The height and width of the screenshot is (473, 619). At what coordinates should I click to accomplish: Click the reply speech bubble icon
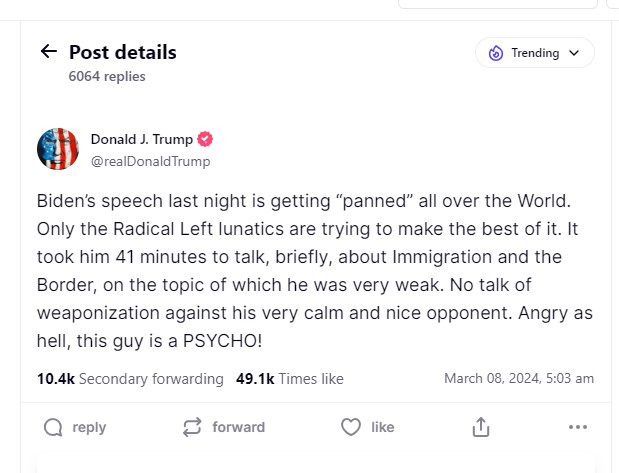click(x=53, y=427)
